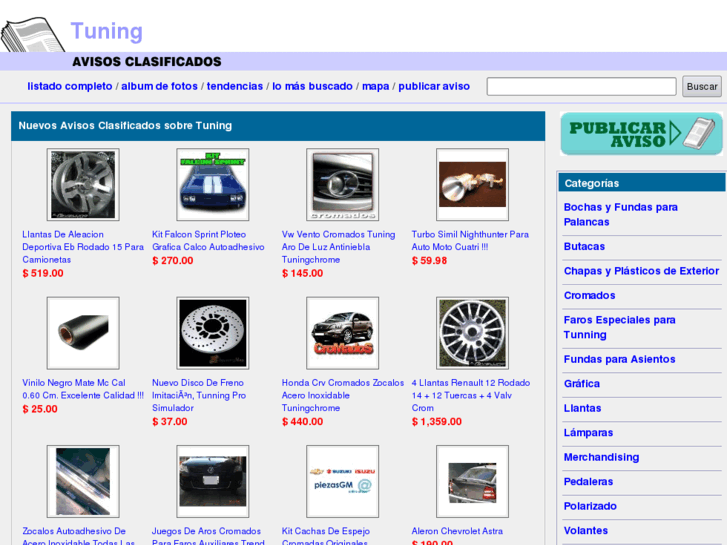Open thumbnail of Llantas De Aleacion wheel
The width and height of the screenshot is (727, 545).
pyautogui.click(x=83, y=185)
